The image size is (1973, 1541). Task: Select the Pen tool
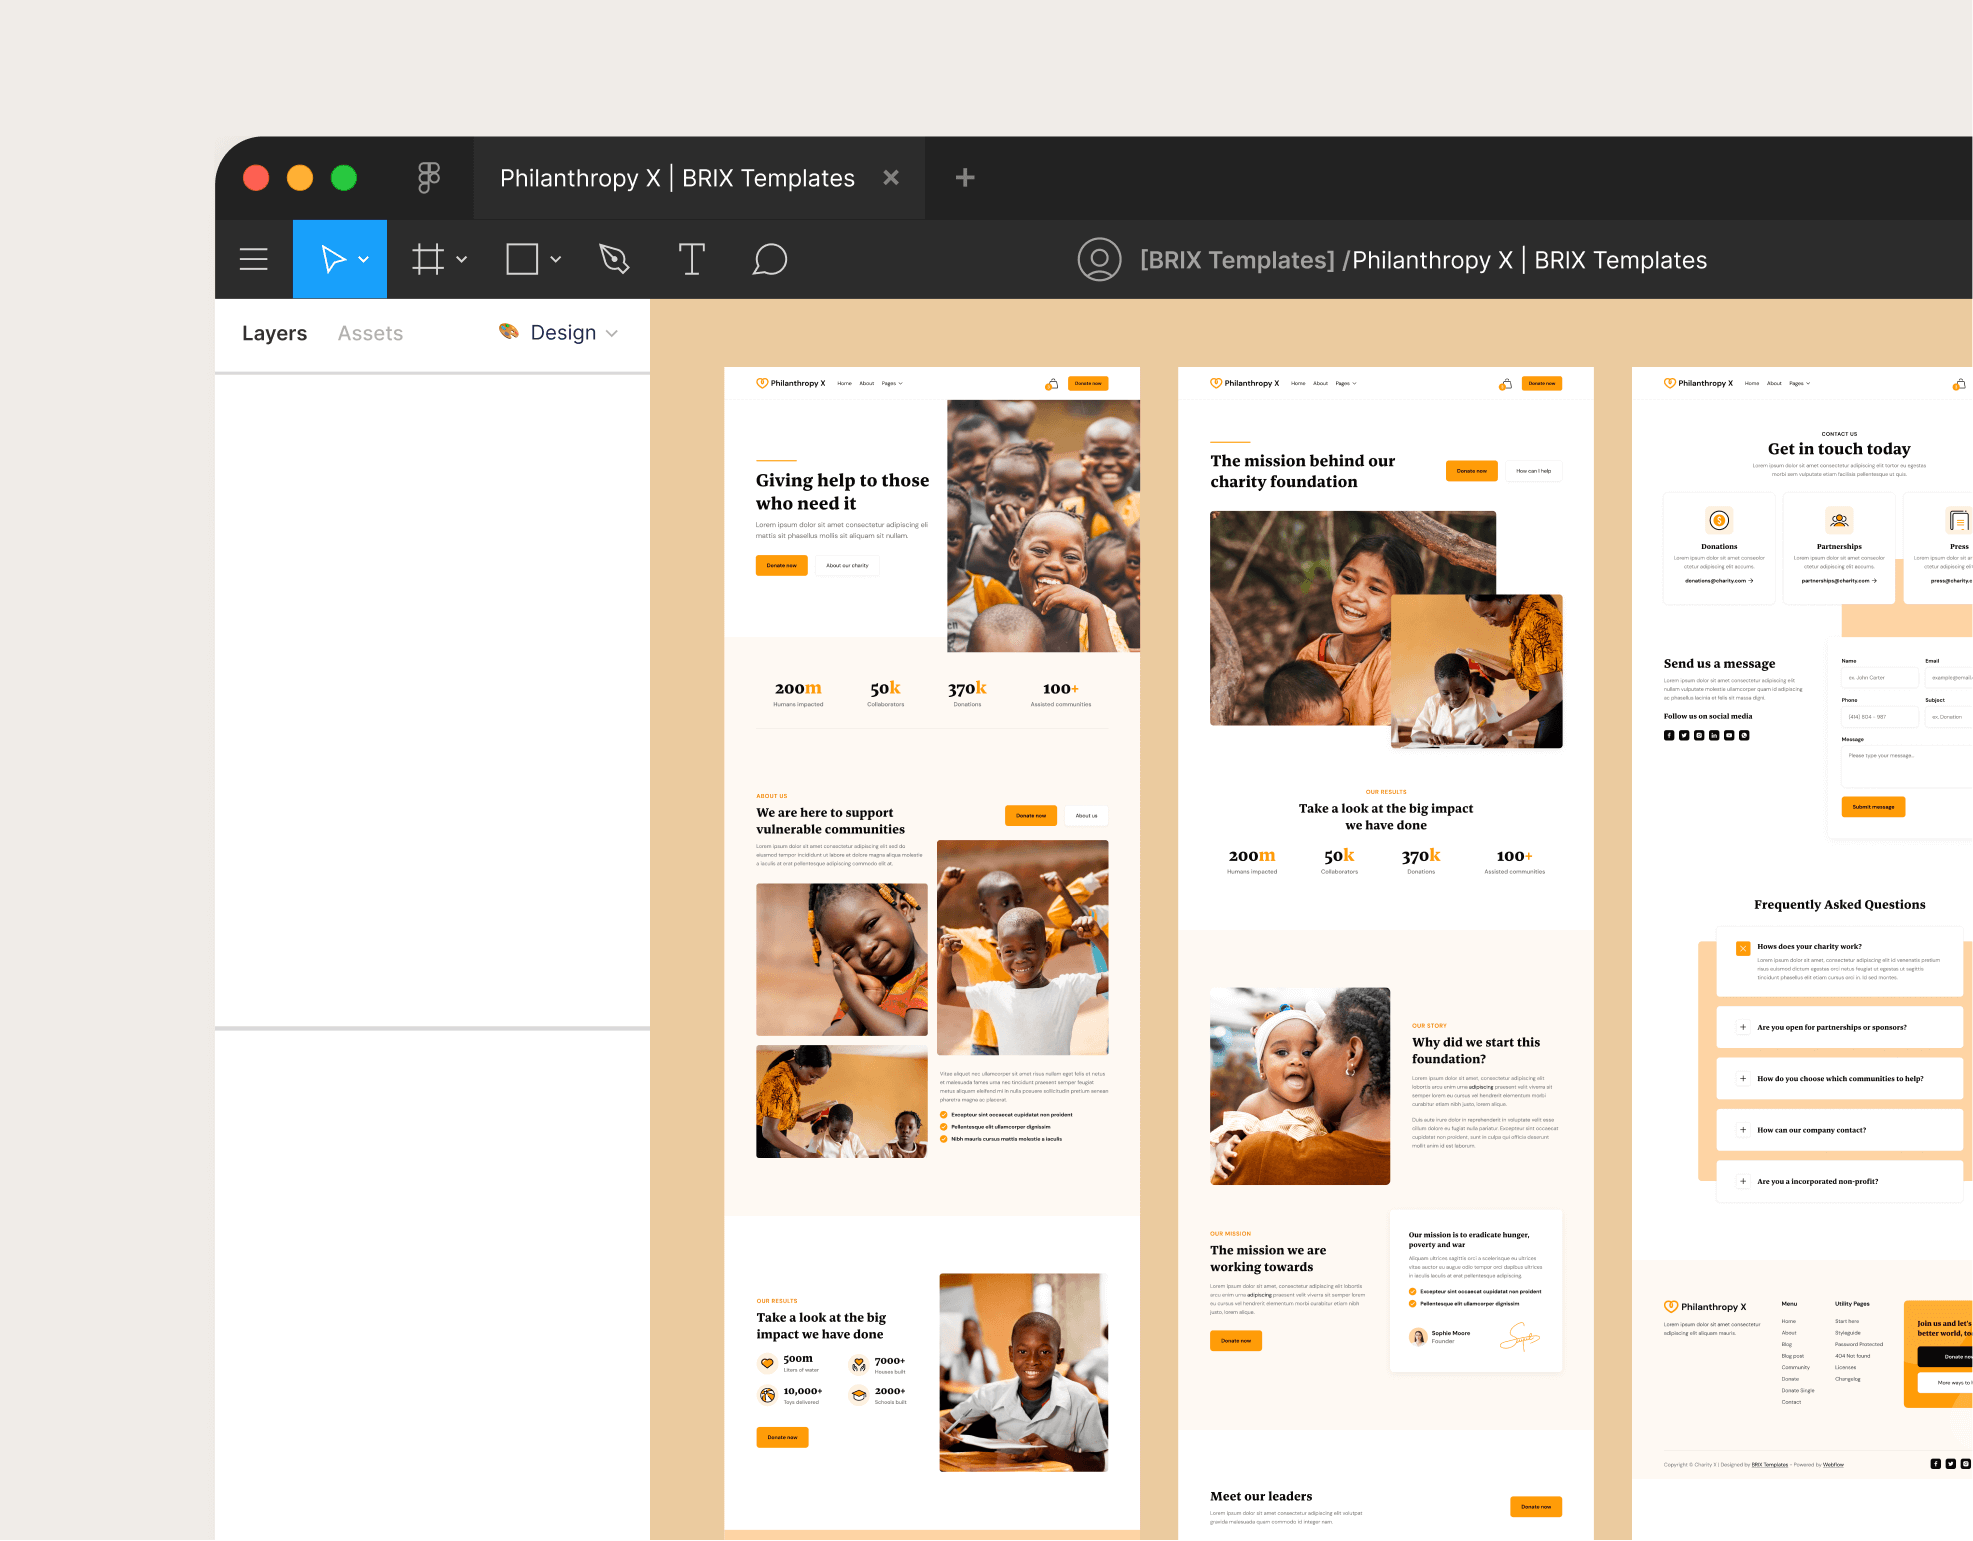pyautogui.click(x=613, y=259)
